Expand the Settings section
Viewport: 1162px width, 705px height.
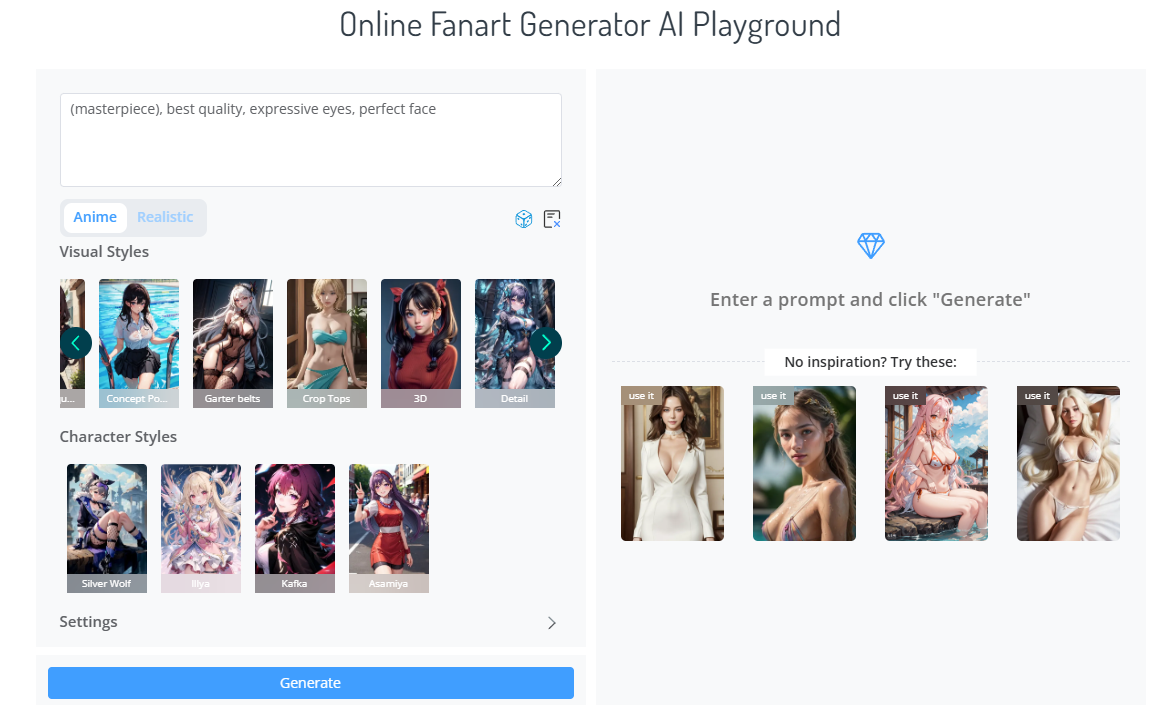tap(551, 622)
